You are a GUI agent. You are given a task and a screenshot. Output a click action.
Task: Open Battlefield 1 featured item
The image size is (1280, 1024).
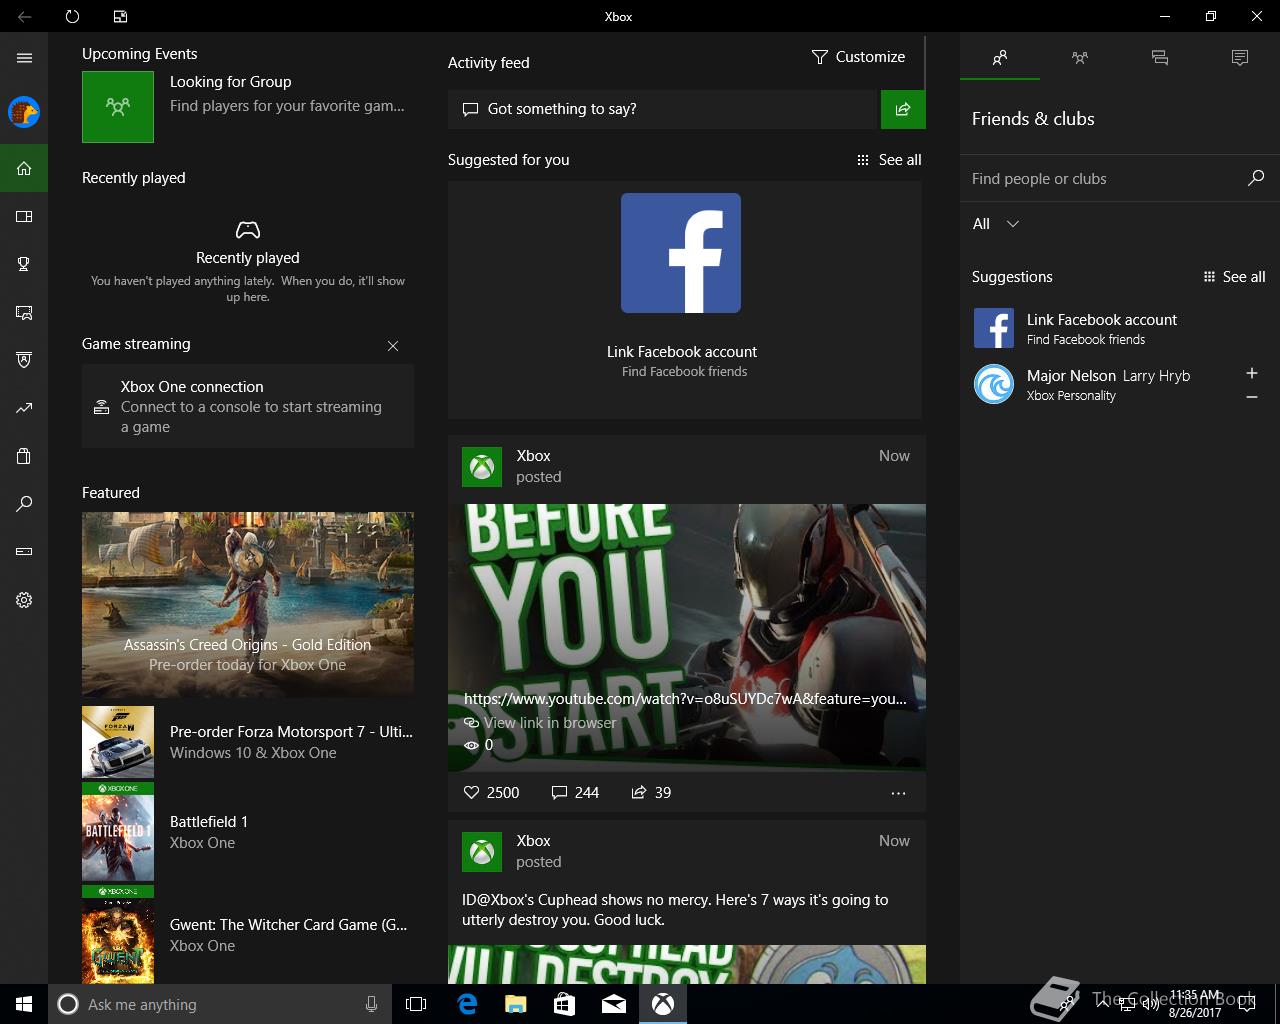point(248,832)
